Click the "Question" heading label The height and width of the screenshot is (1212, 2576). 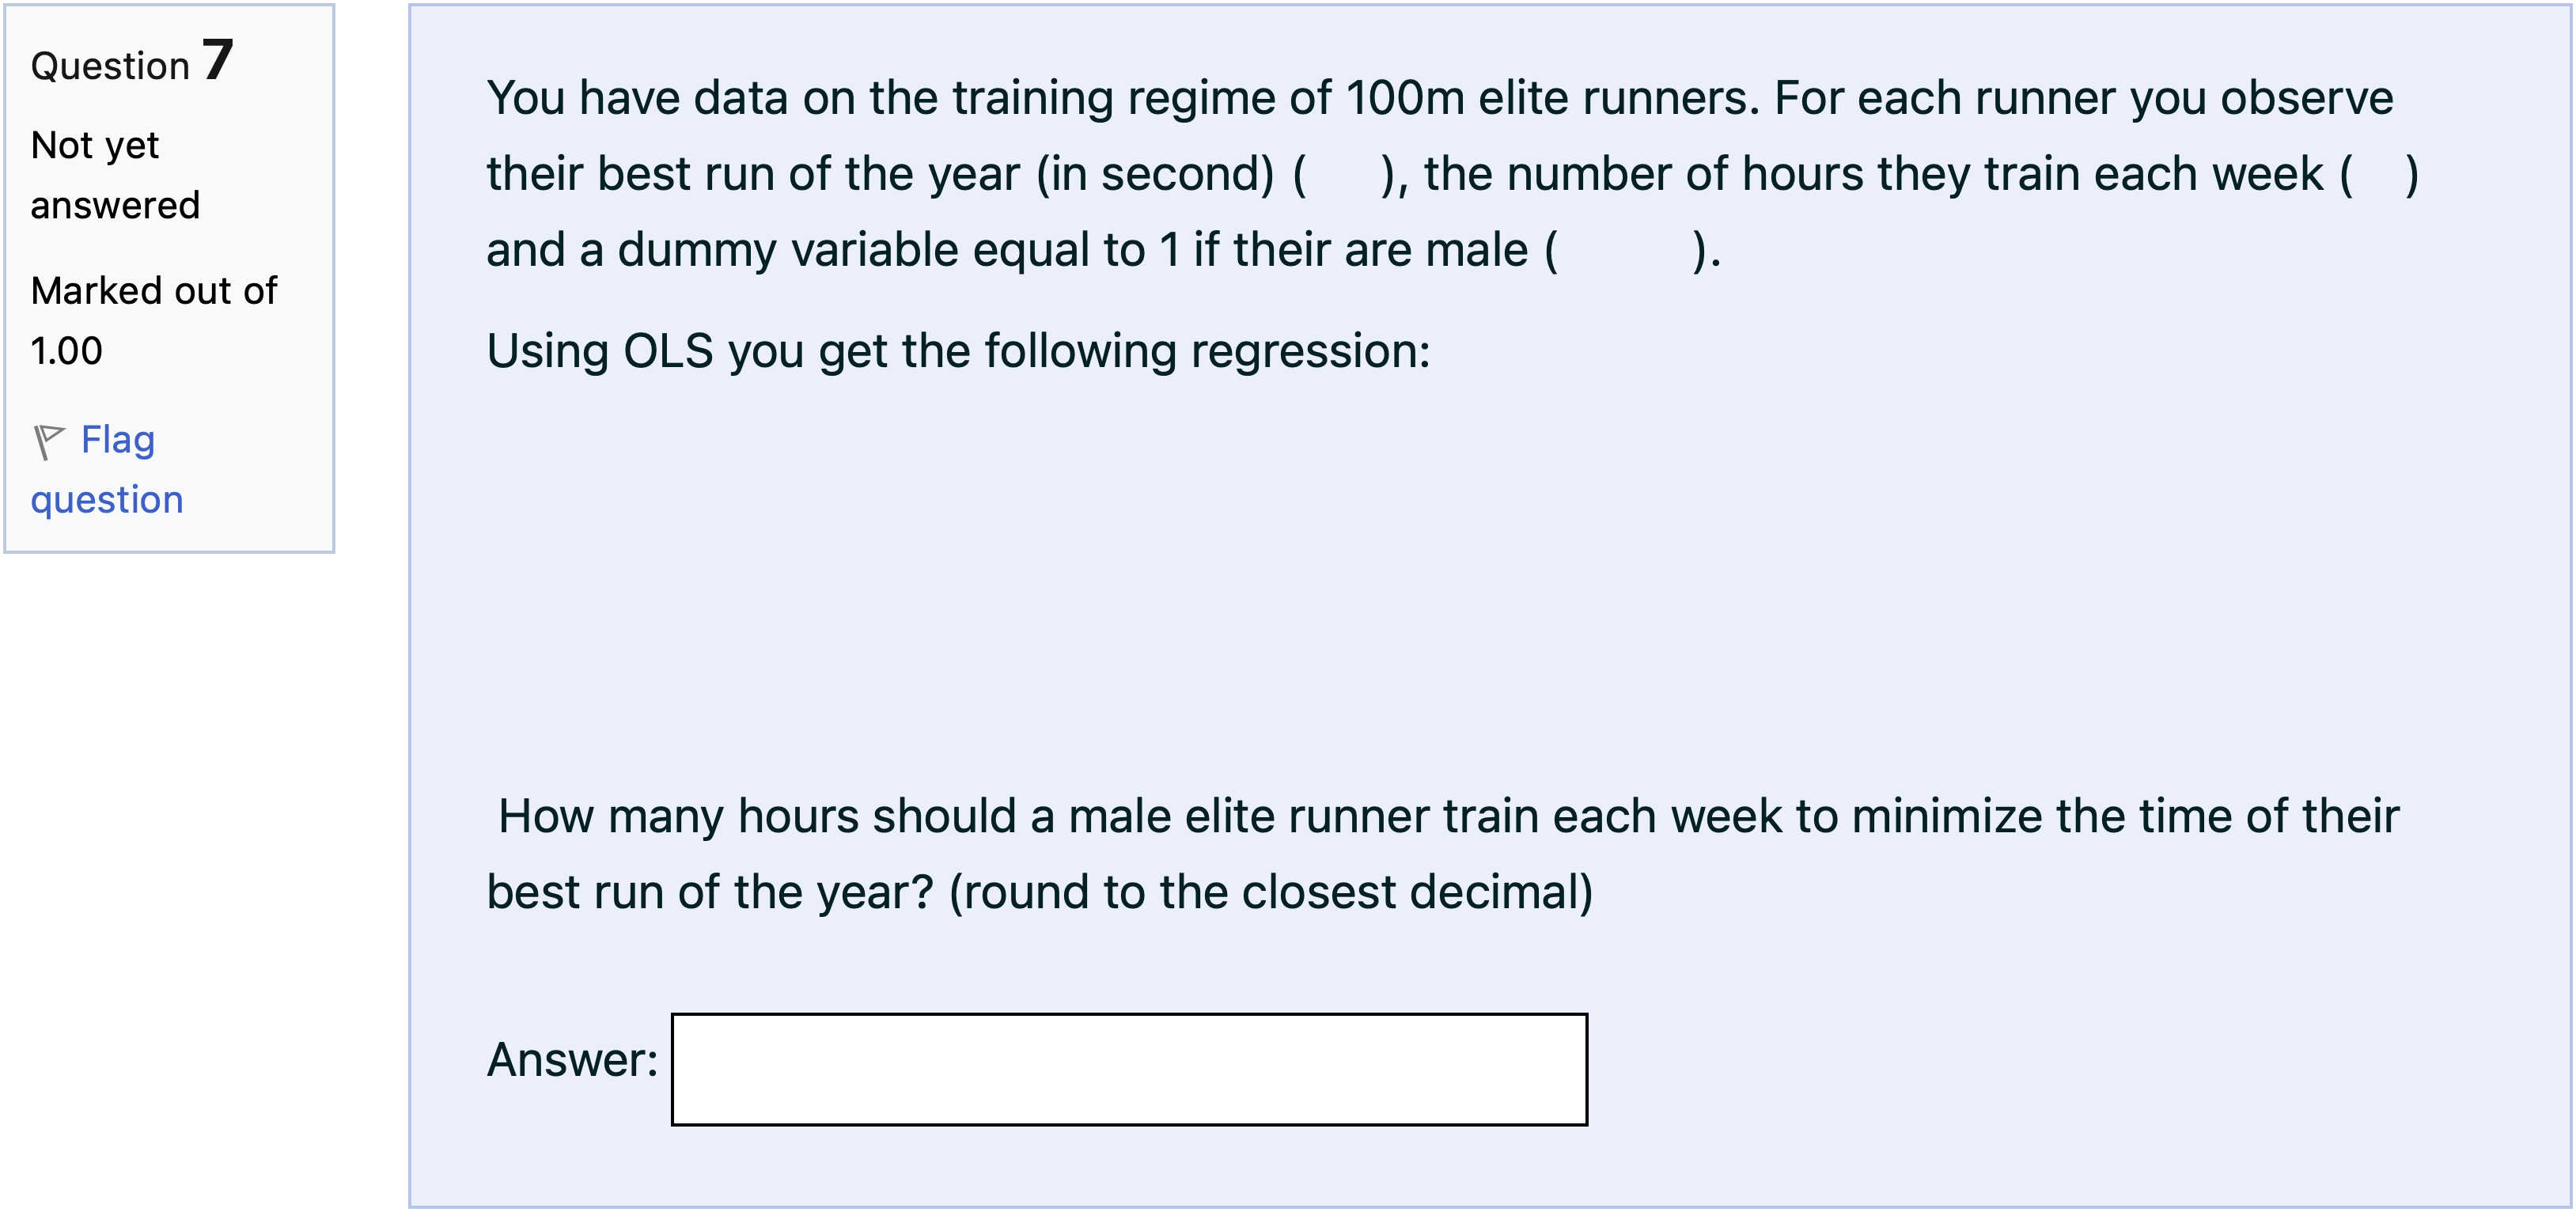110,66
